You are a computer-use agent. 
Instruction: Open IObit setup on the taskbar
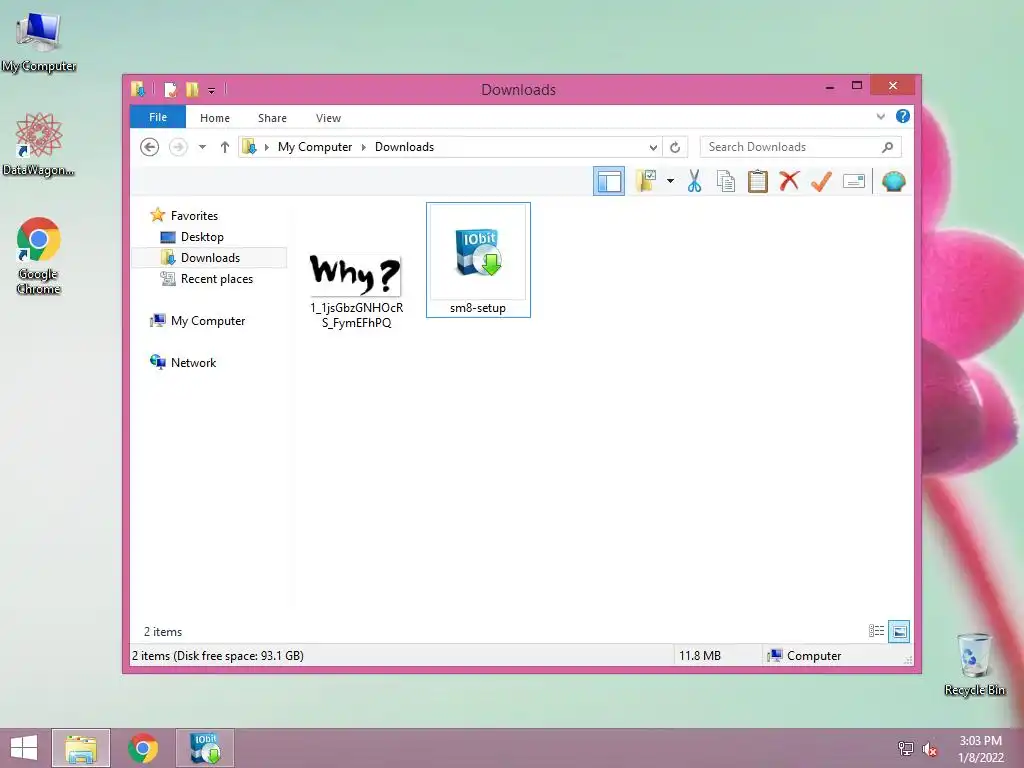(x=204, y=748)
